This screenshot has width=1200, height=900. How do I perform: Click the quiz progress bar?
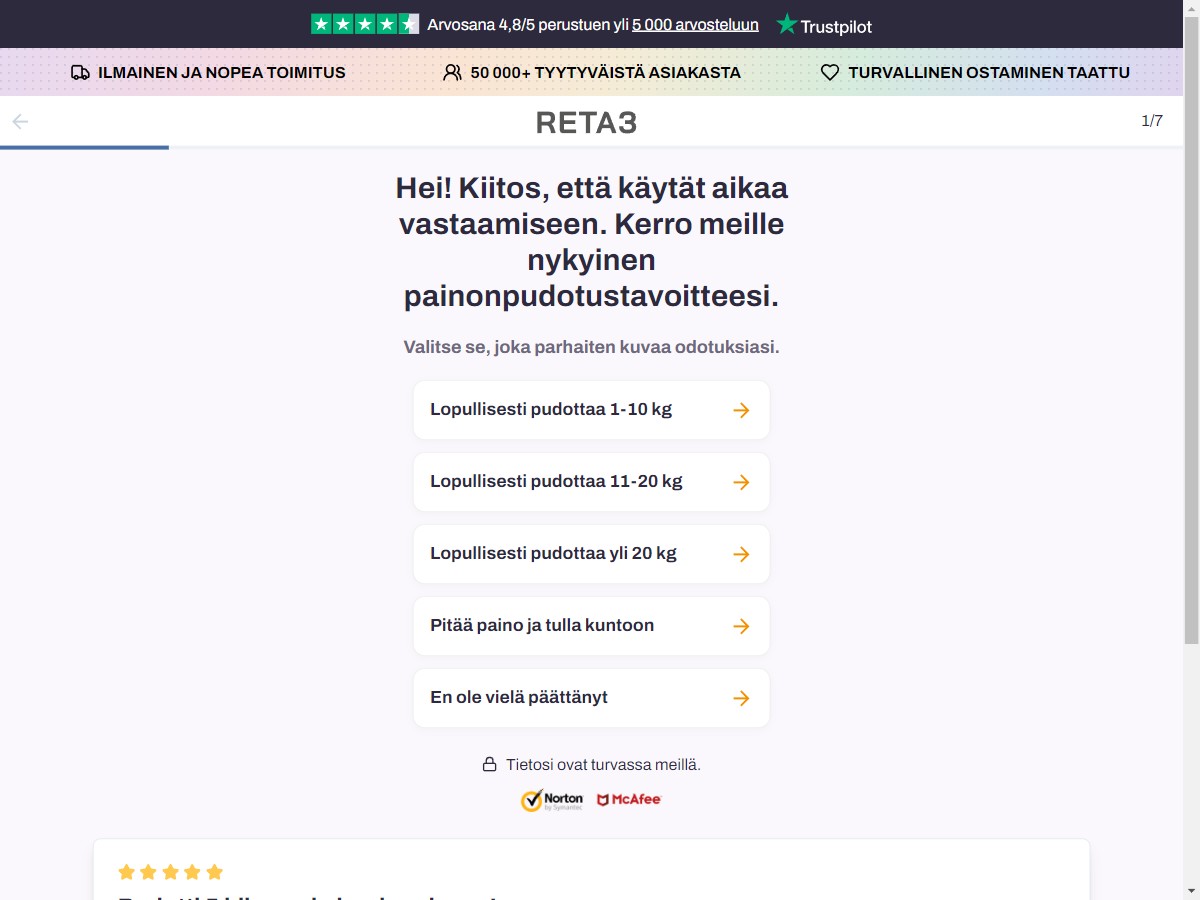point(592,148)
